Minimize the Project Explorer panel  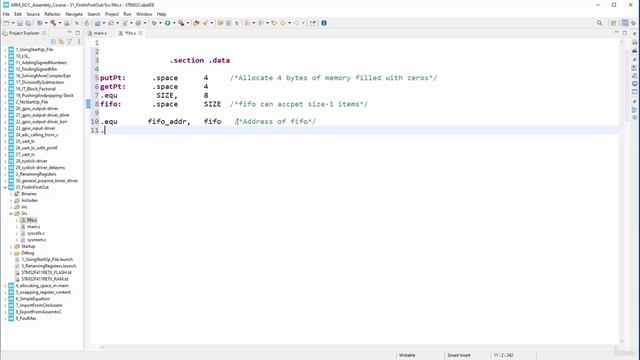(69, 33)
